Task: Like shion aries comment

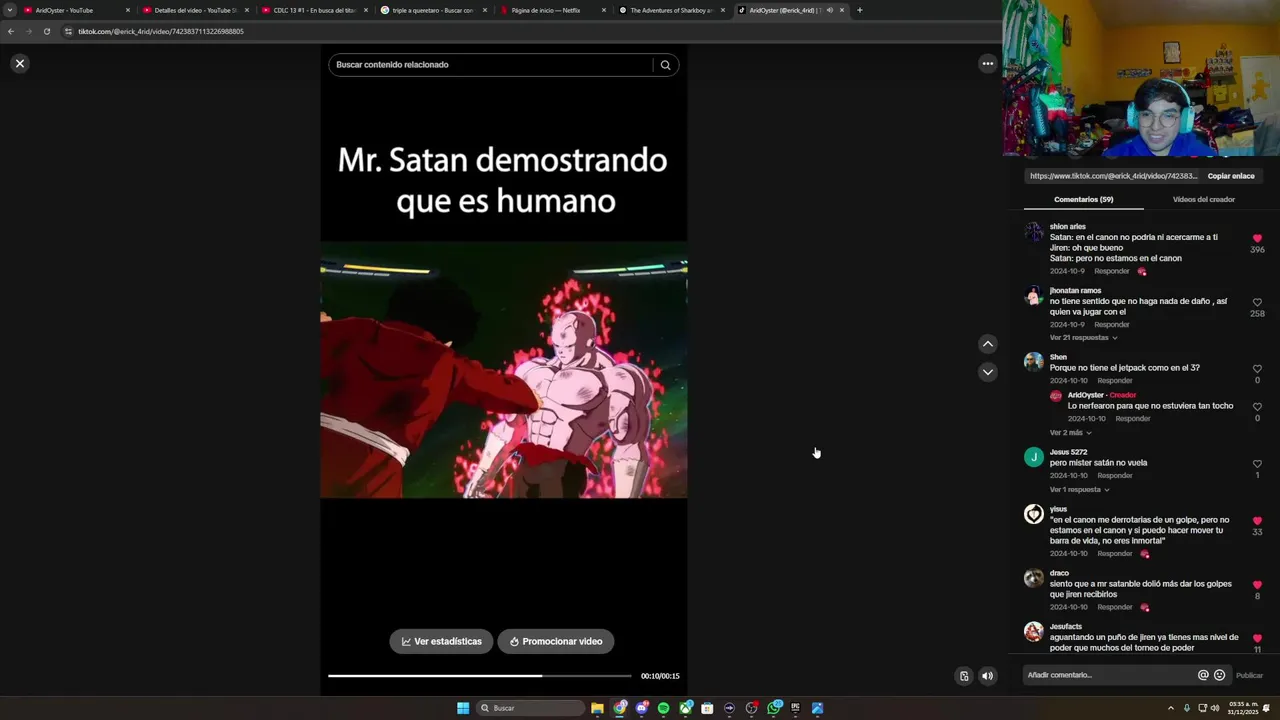Action: 1257,239
